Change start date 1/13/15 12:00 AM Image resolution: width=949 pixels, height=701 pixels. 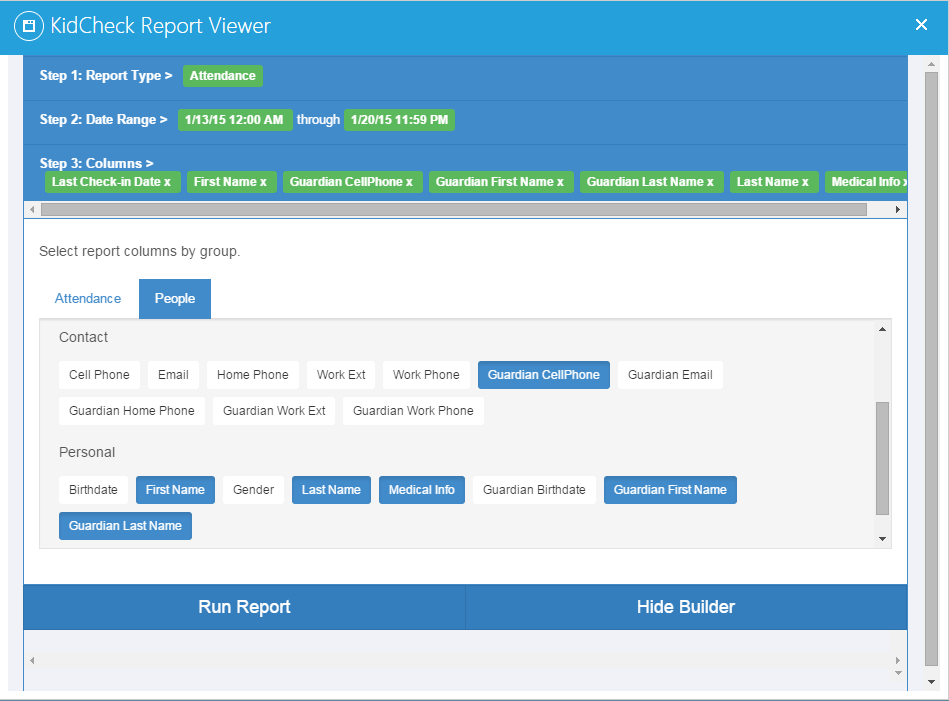pos(235,120)
